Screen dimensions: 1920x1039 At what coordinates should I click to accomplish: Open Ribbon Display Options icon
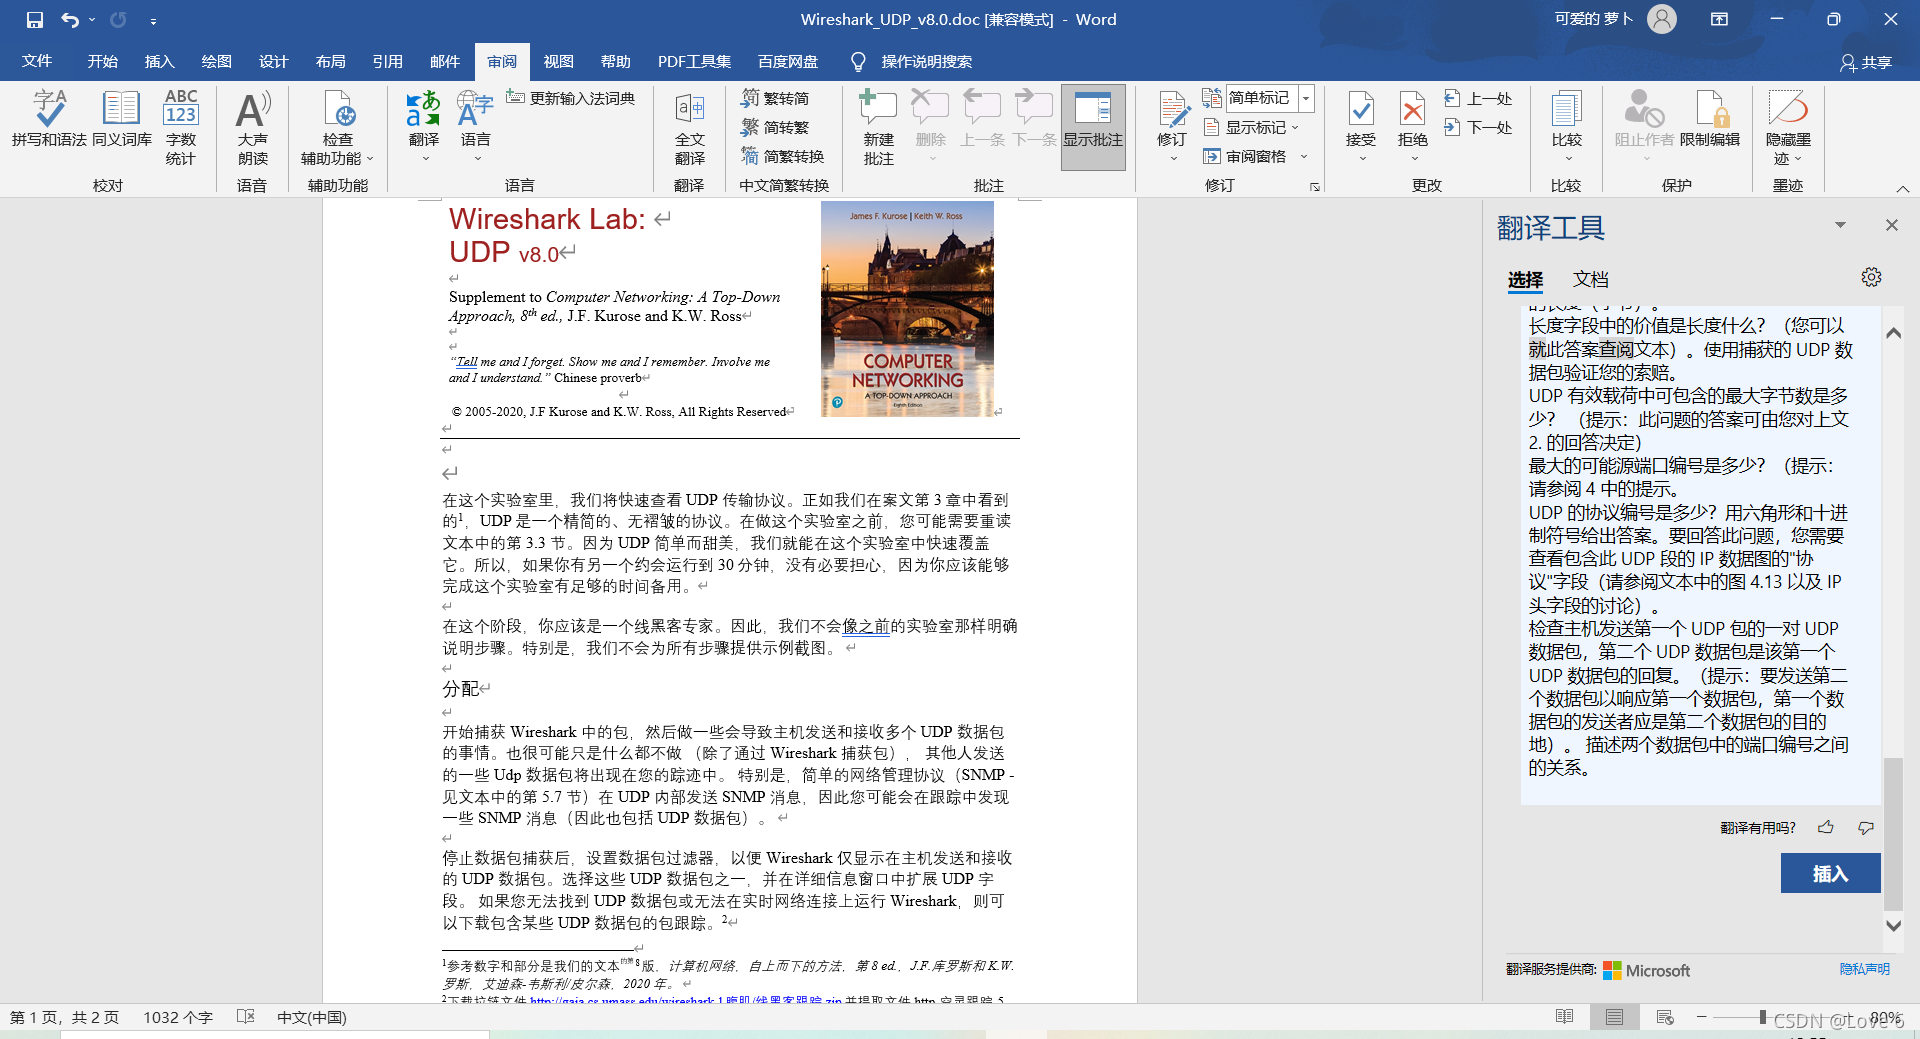click(1720, 19)
